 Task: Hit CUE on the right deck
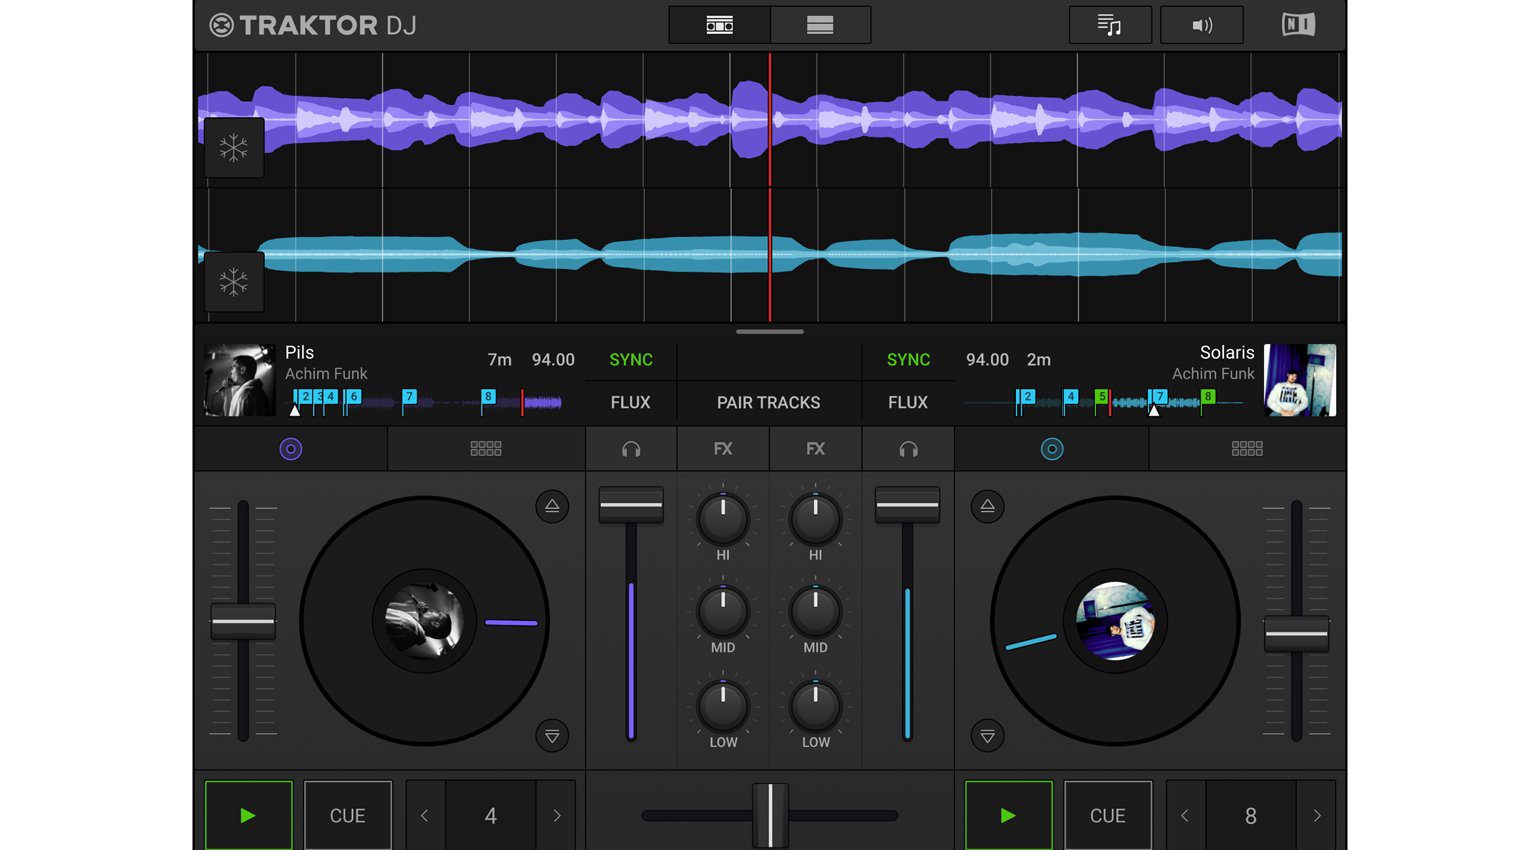click(x=1108, y=816)
